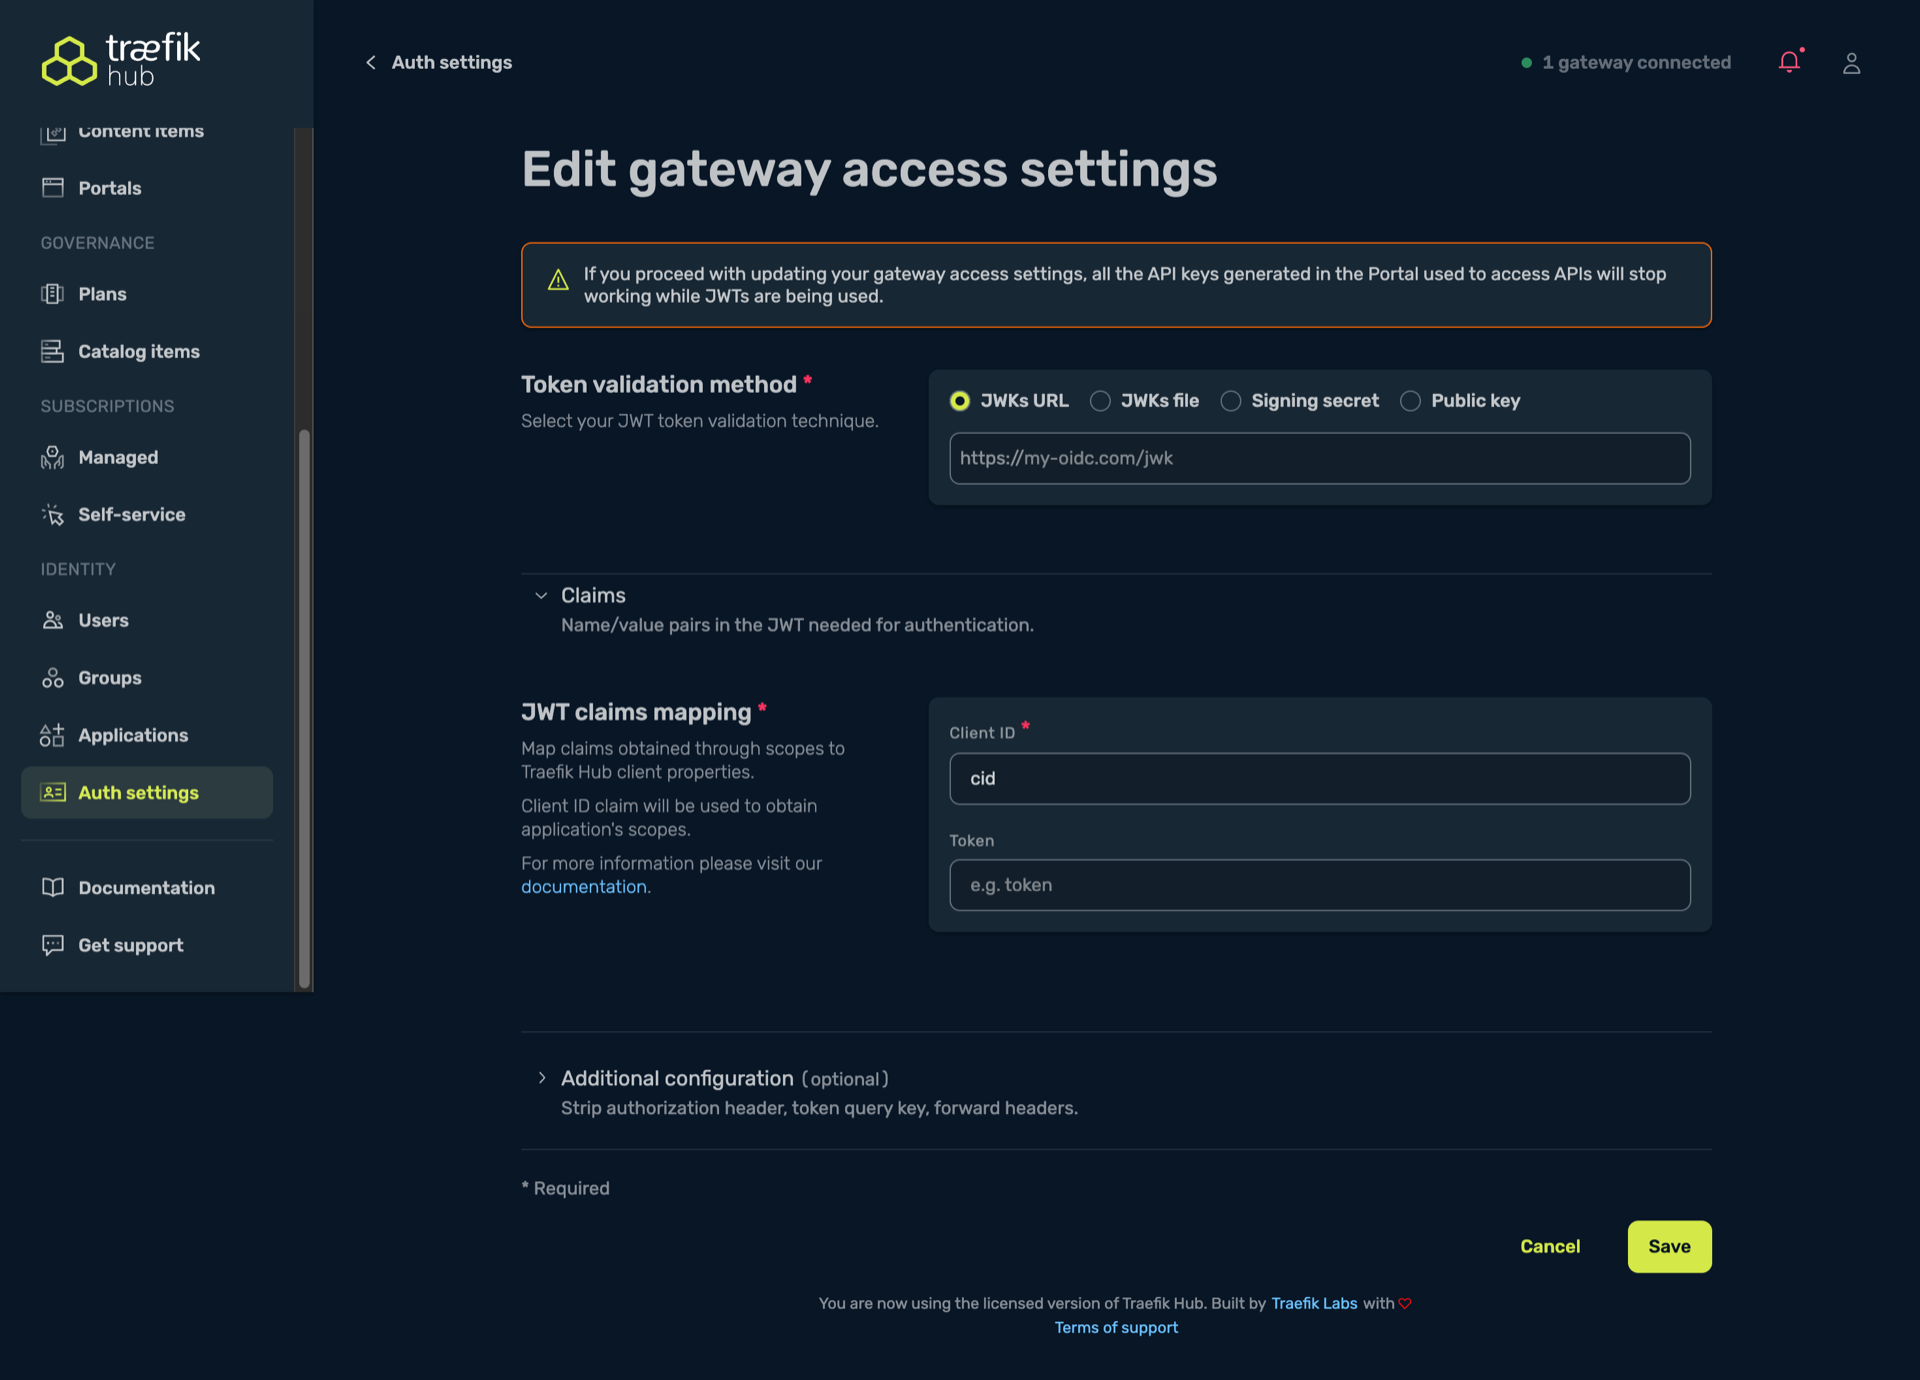Click the 'Edit gateway access settings' title
Image resolution: width=1920 pixels, height=1380 pixels.
coord(869,168)
